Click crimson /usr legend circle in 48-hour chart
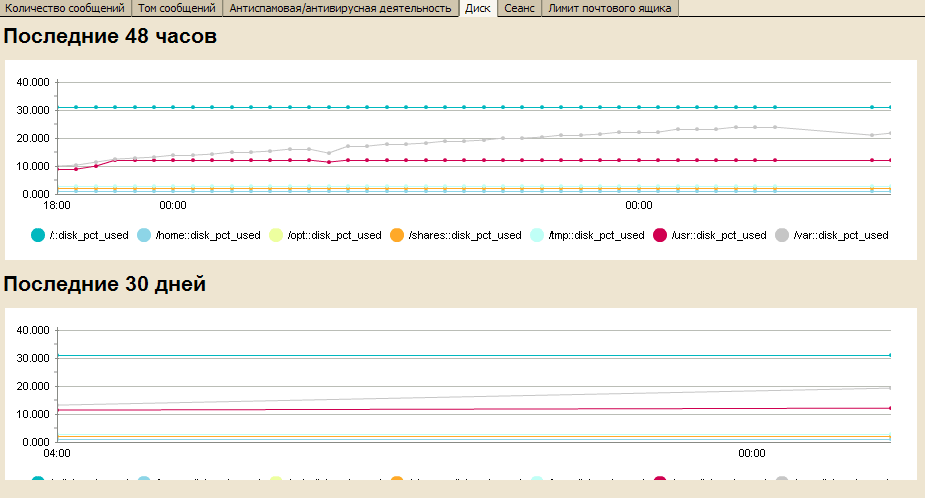Image resolution: width=925 pixels, height=498 pixels. [x=660, y=235]
